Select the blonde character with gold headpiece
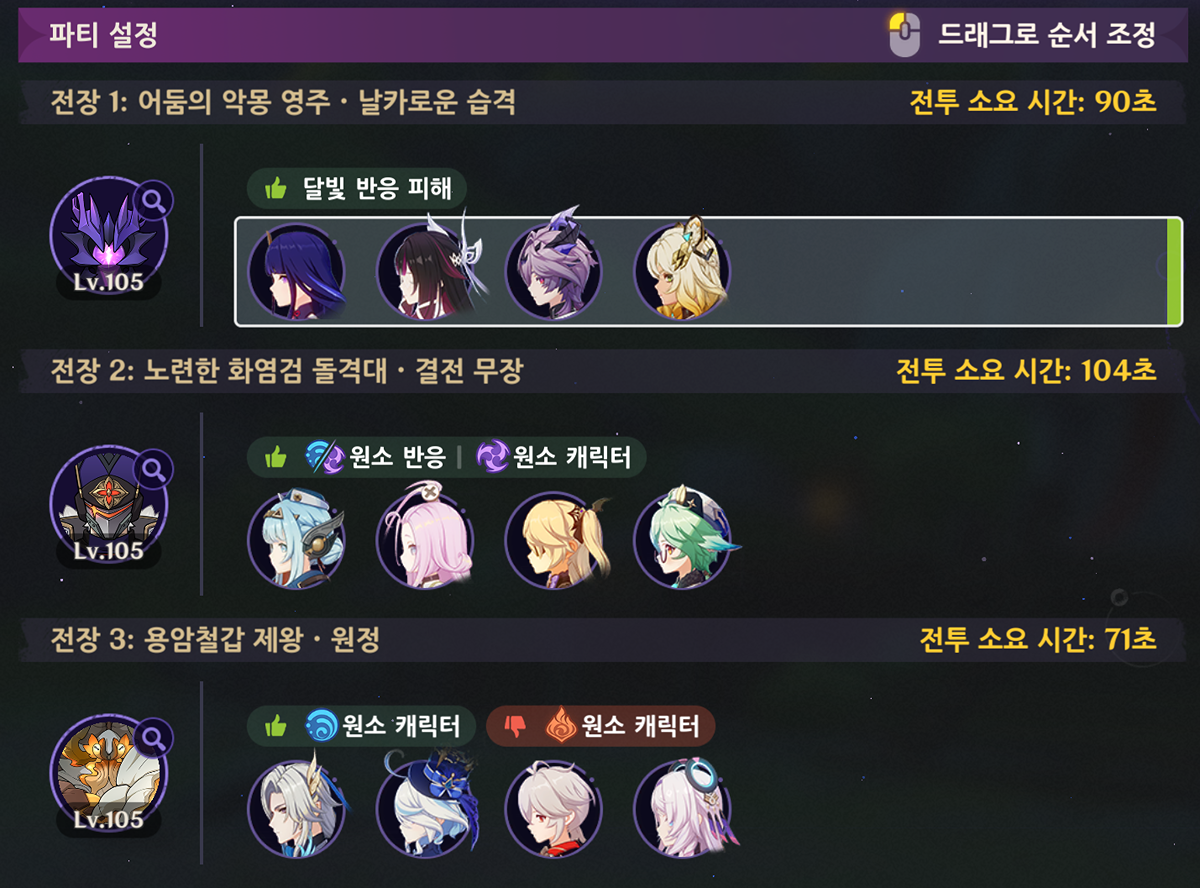Image resolution: width=1200 pixels, height=888 pixels. pos(682,269)
